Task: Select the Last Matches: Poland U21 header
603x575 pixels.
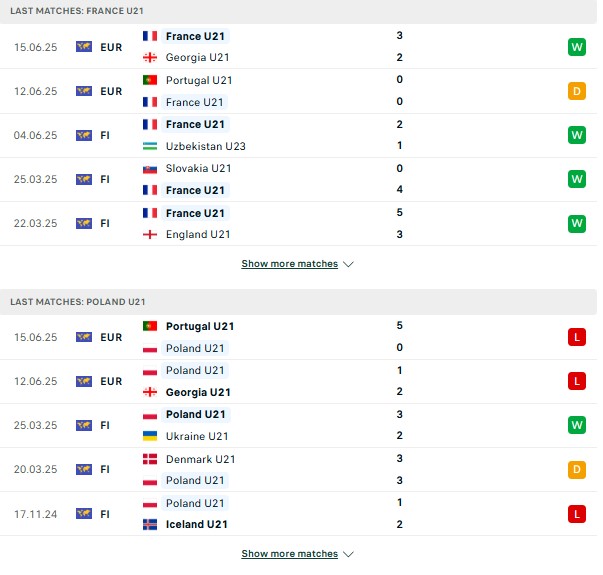Action: 78,302
